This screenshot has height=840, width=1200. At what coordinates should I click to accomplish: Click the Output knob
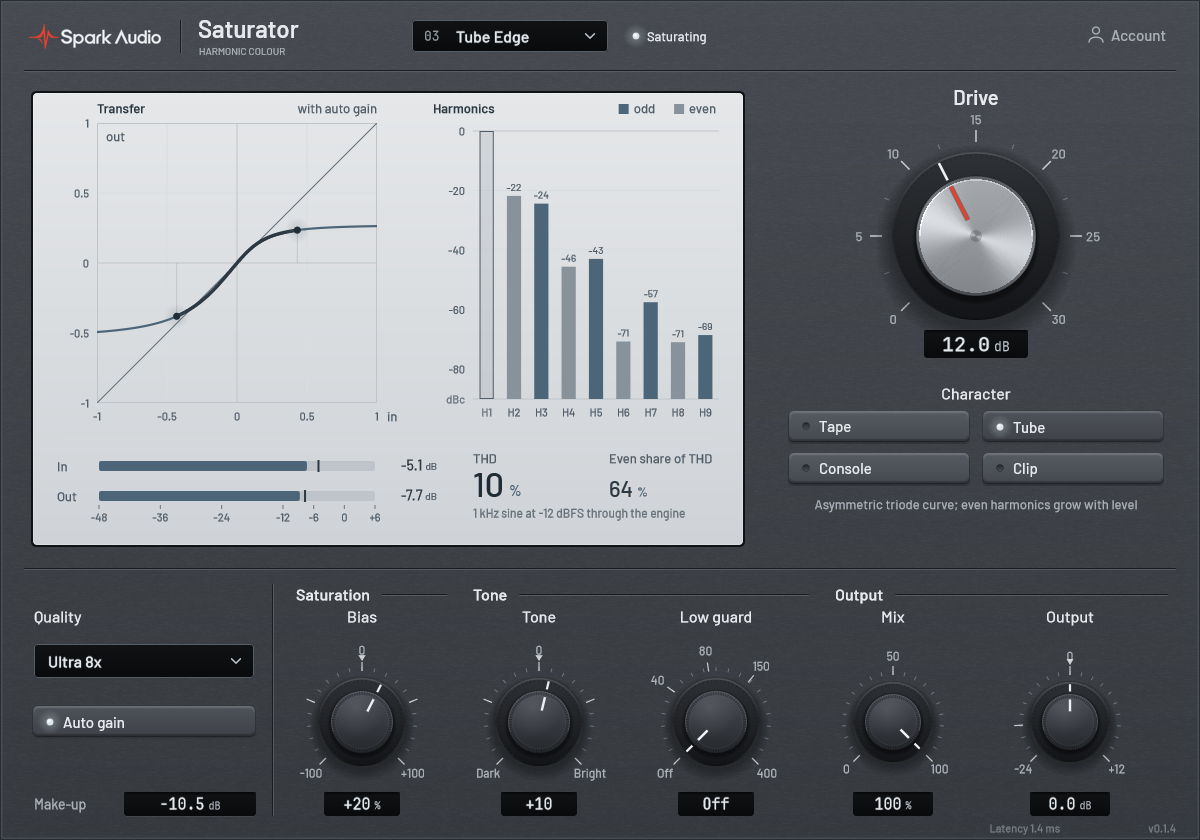[x=1070, y=722]
